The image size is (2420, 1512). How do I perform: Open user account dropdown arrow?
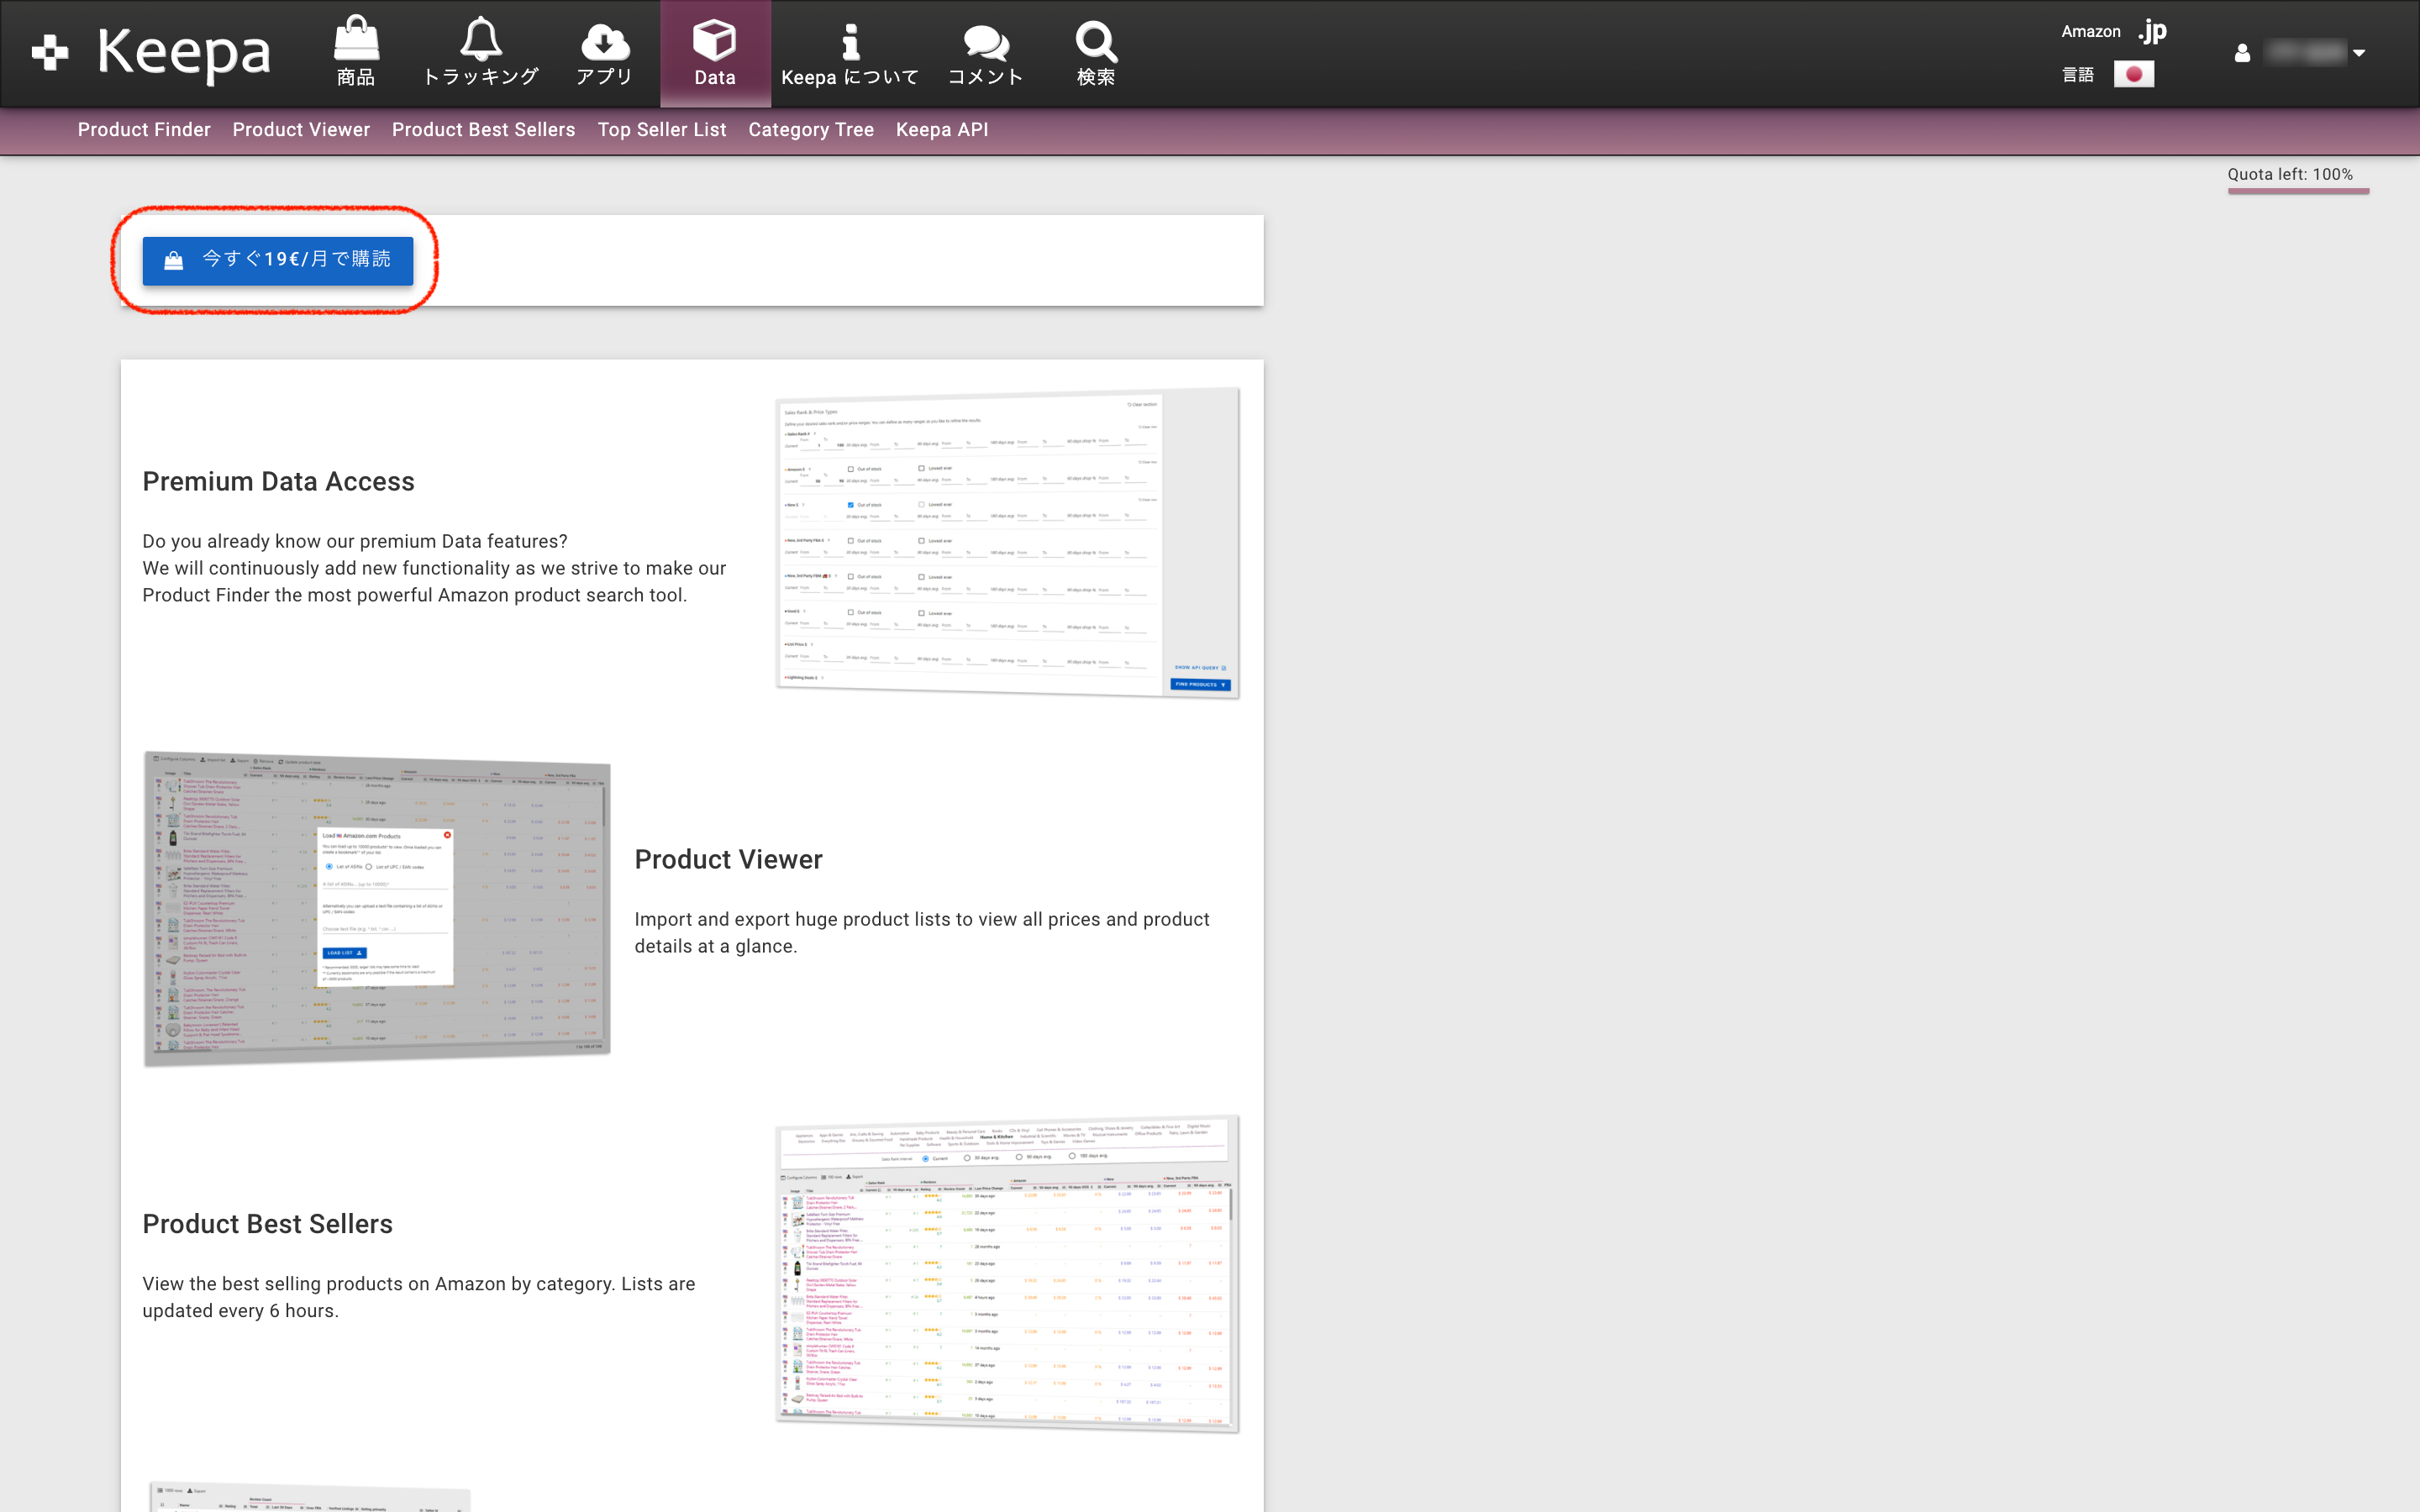[x=2359, y=53]
